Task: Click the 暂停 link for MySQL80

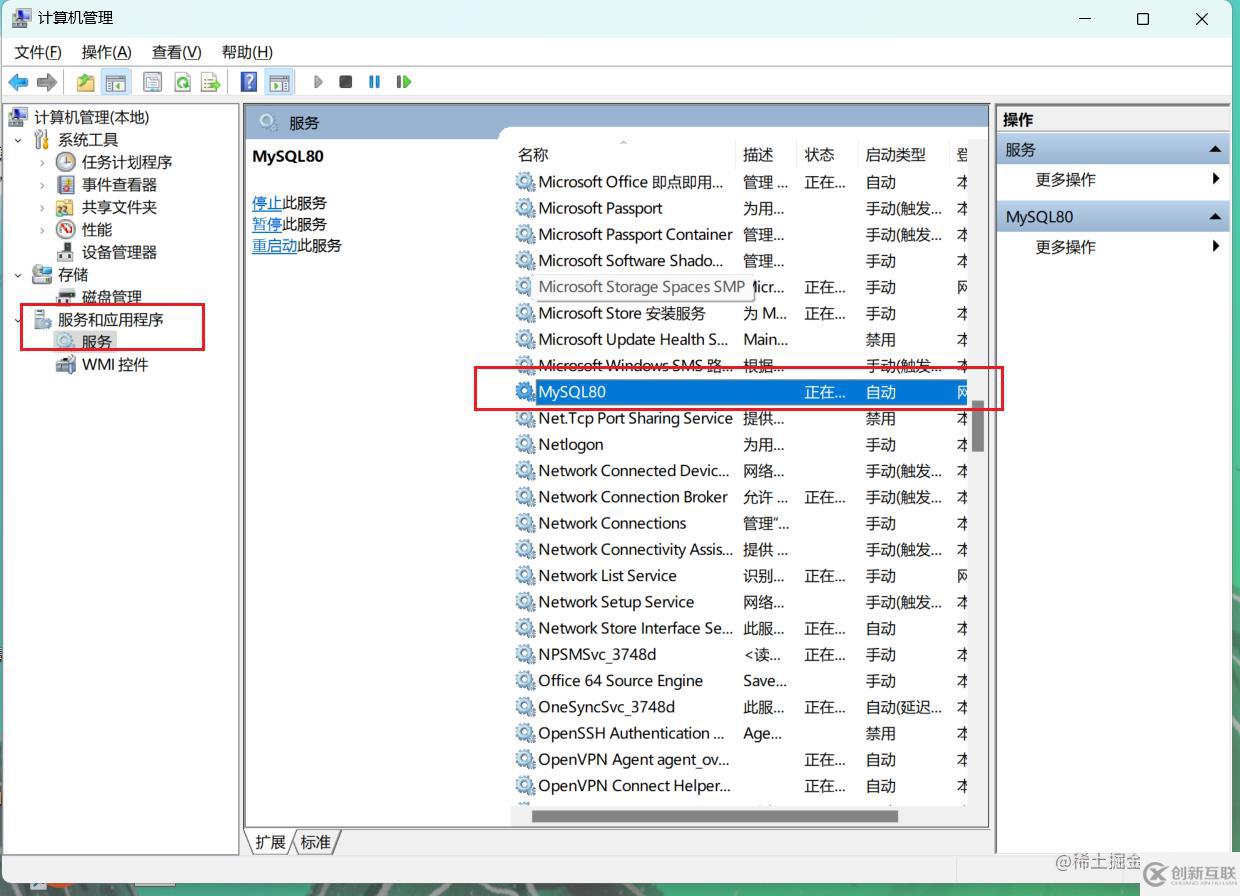Action: coord(267,224)
